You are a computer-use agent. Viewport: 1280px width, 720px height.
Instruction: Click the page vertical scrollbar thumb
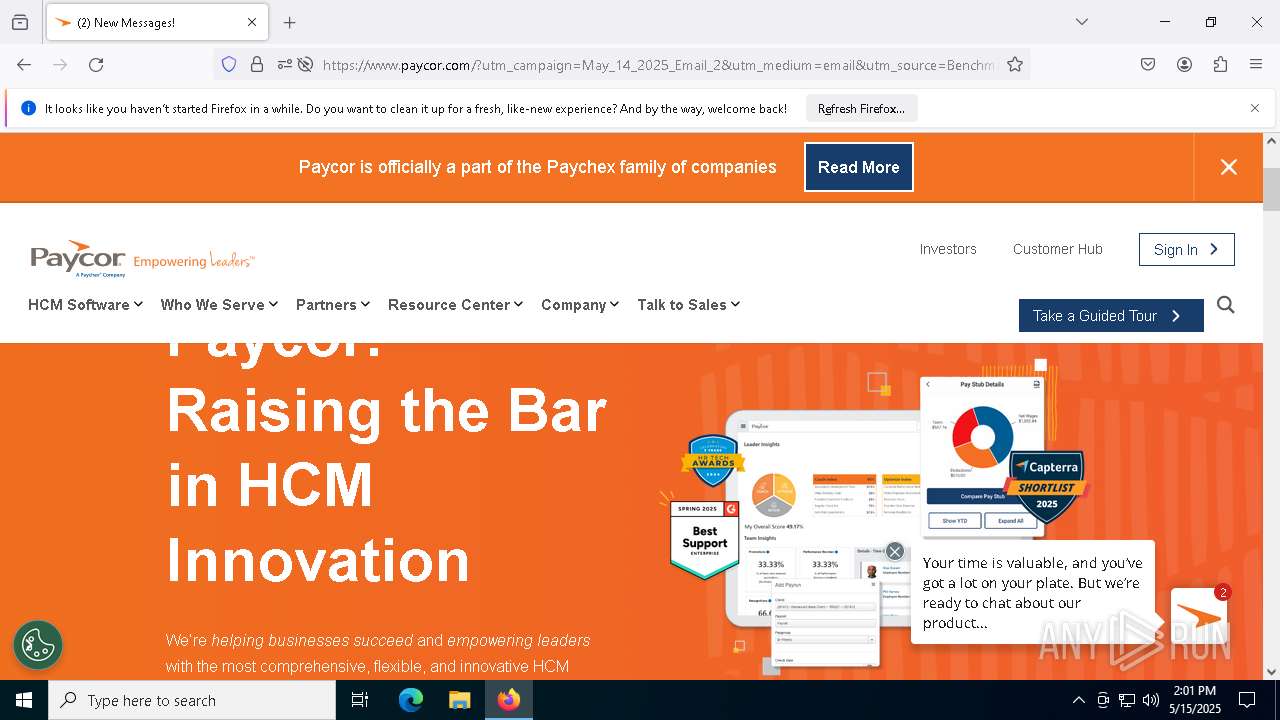(1271, 189)
